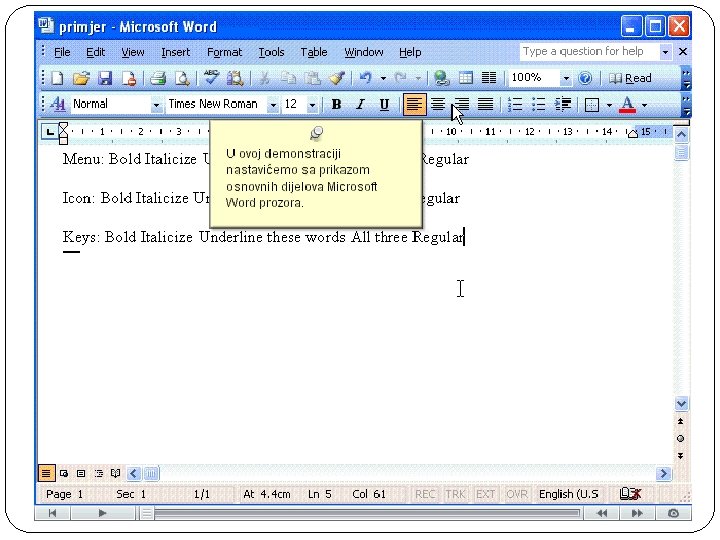Open Styles and Formatting pane icon
The height and width of the screenshot is (540, 720).
(58, 104)
